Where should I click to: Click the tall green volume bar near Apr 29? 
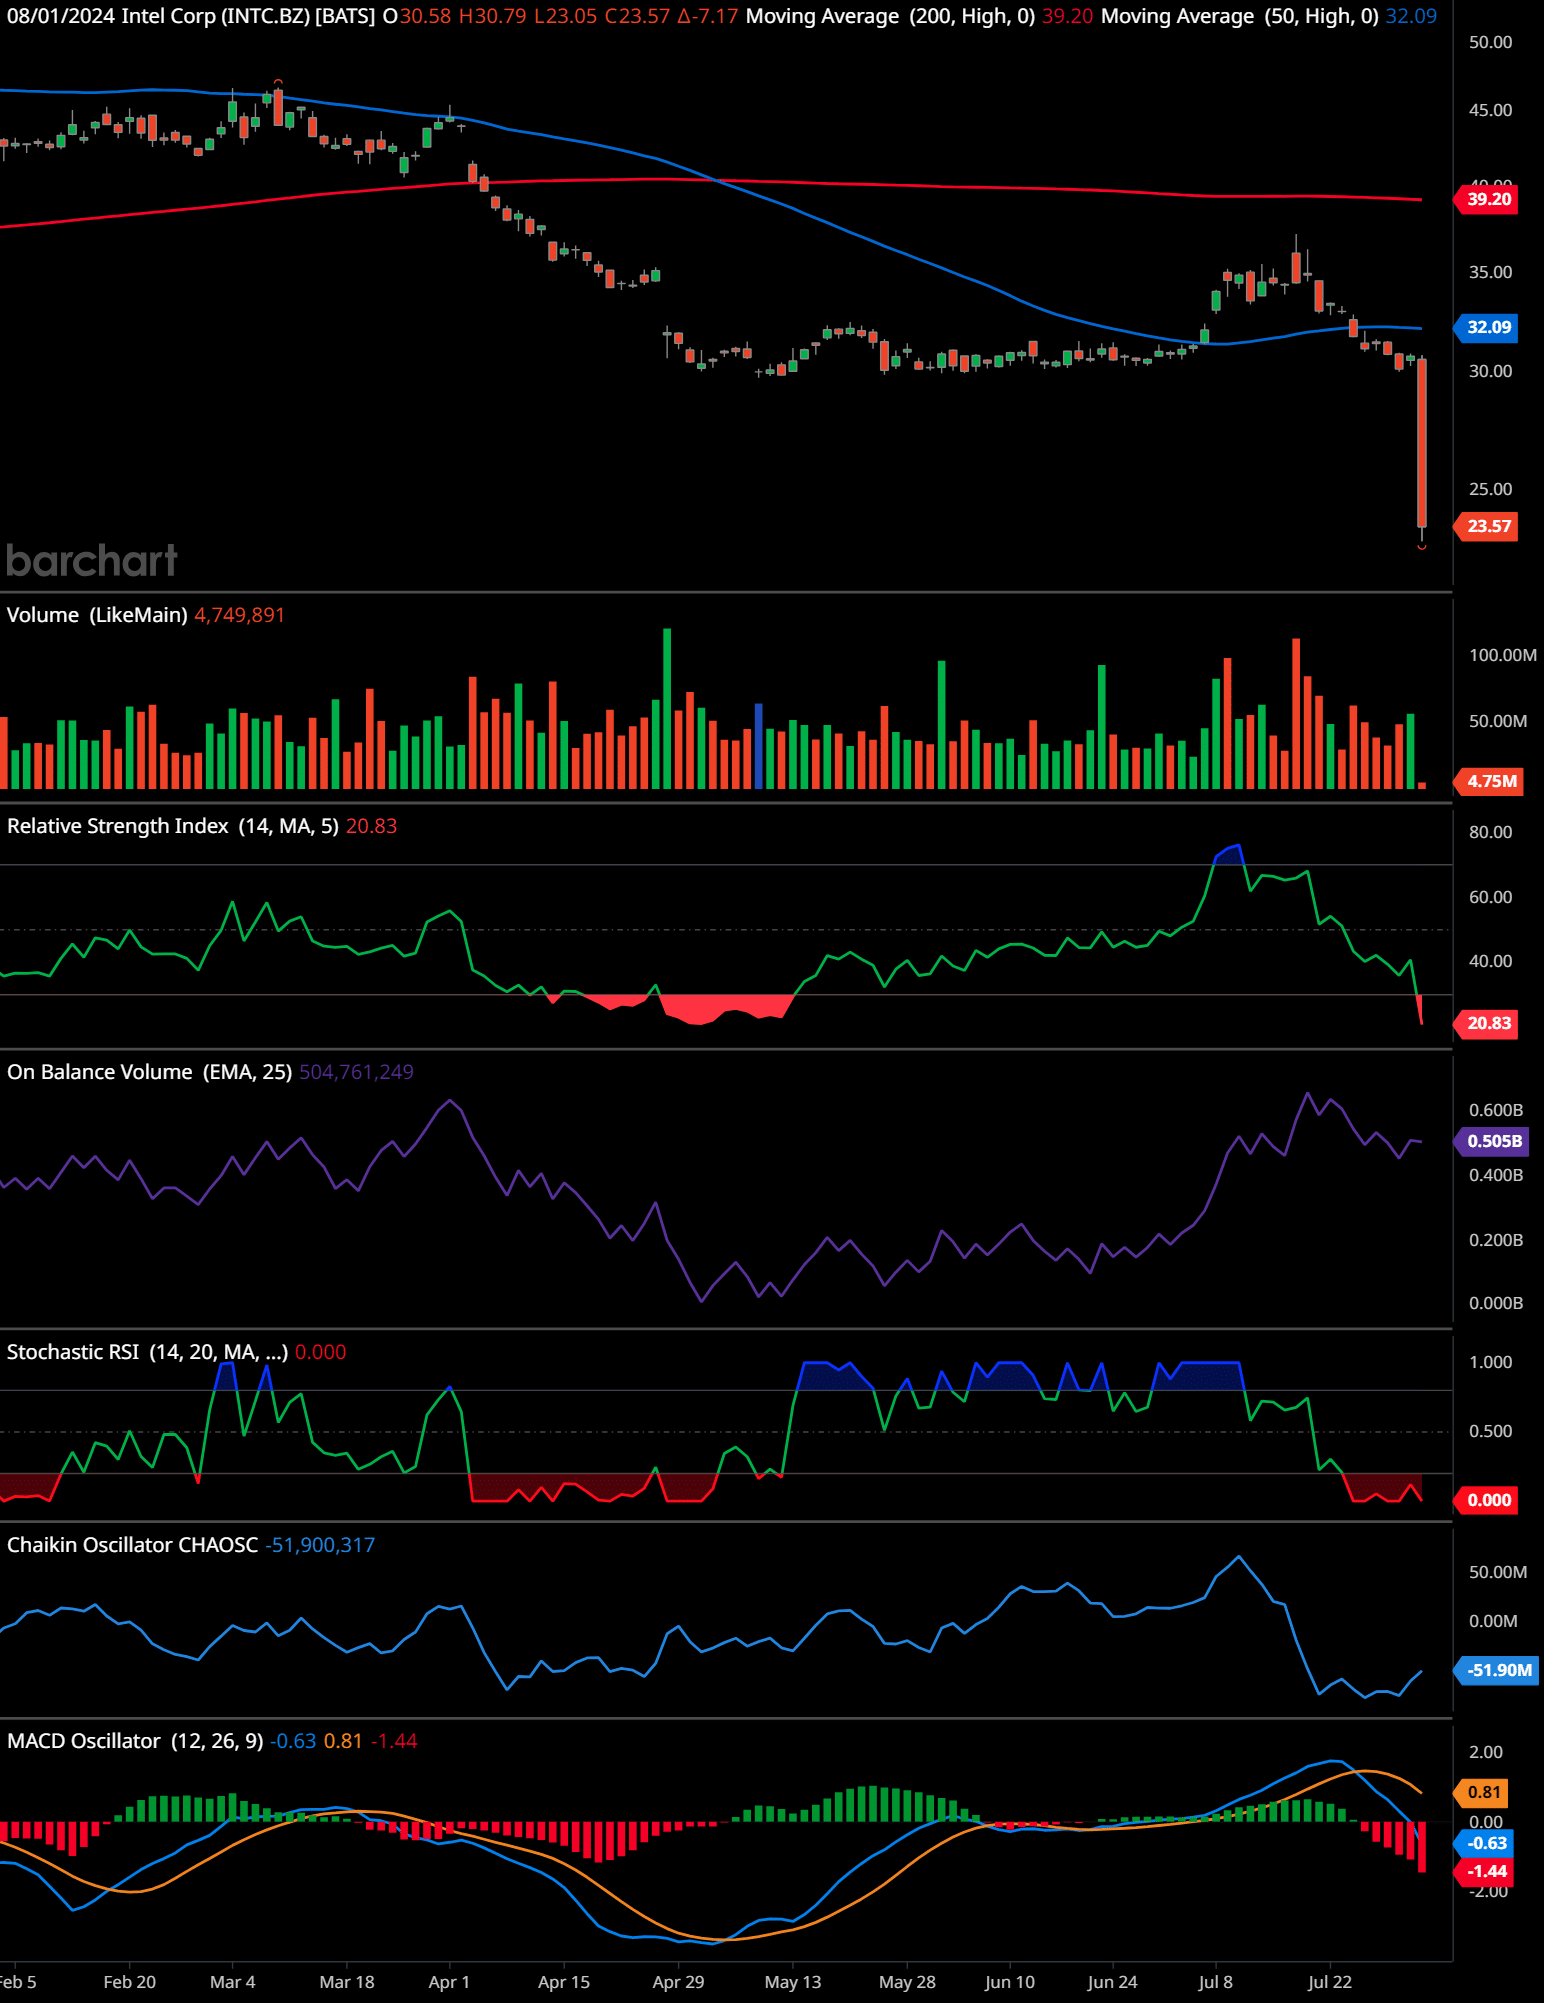[667, 709]
